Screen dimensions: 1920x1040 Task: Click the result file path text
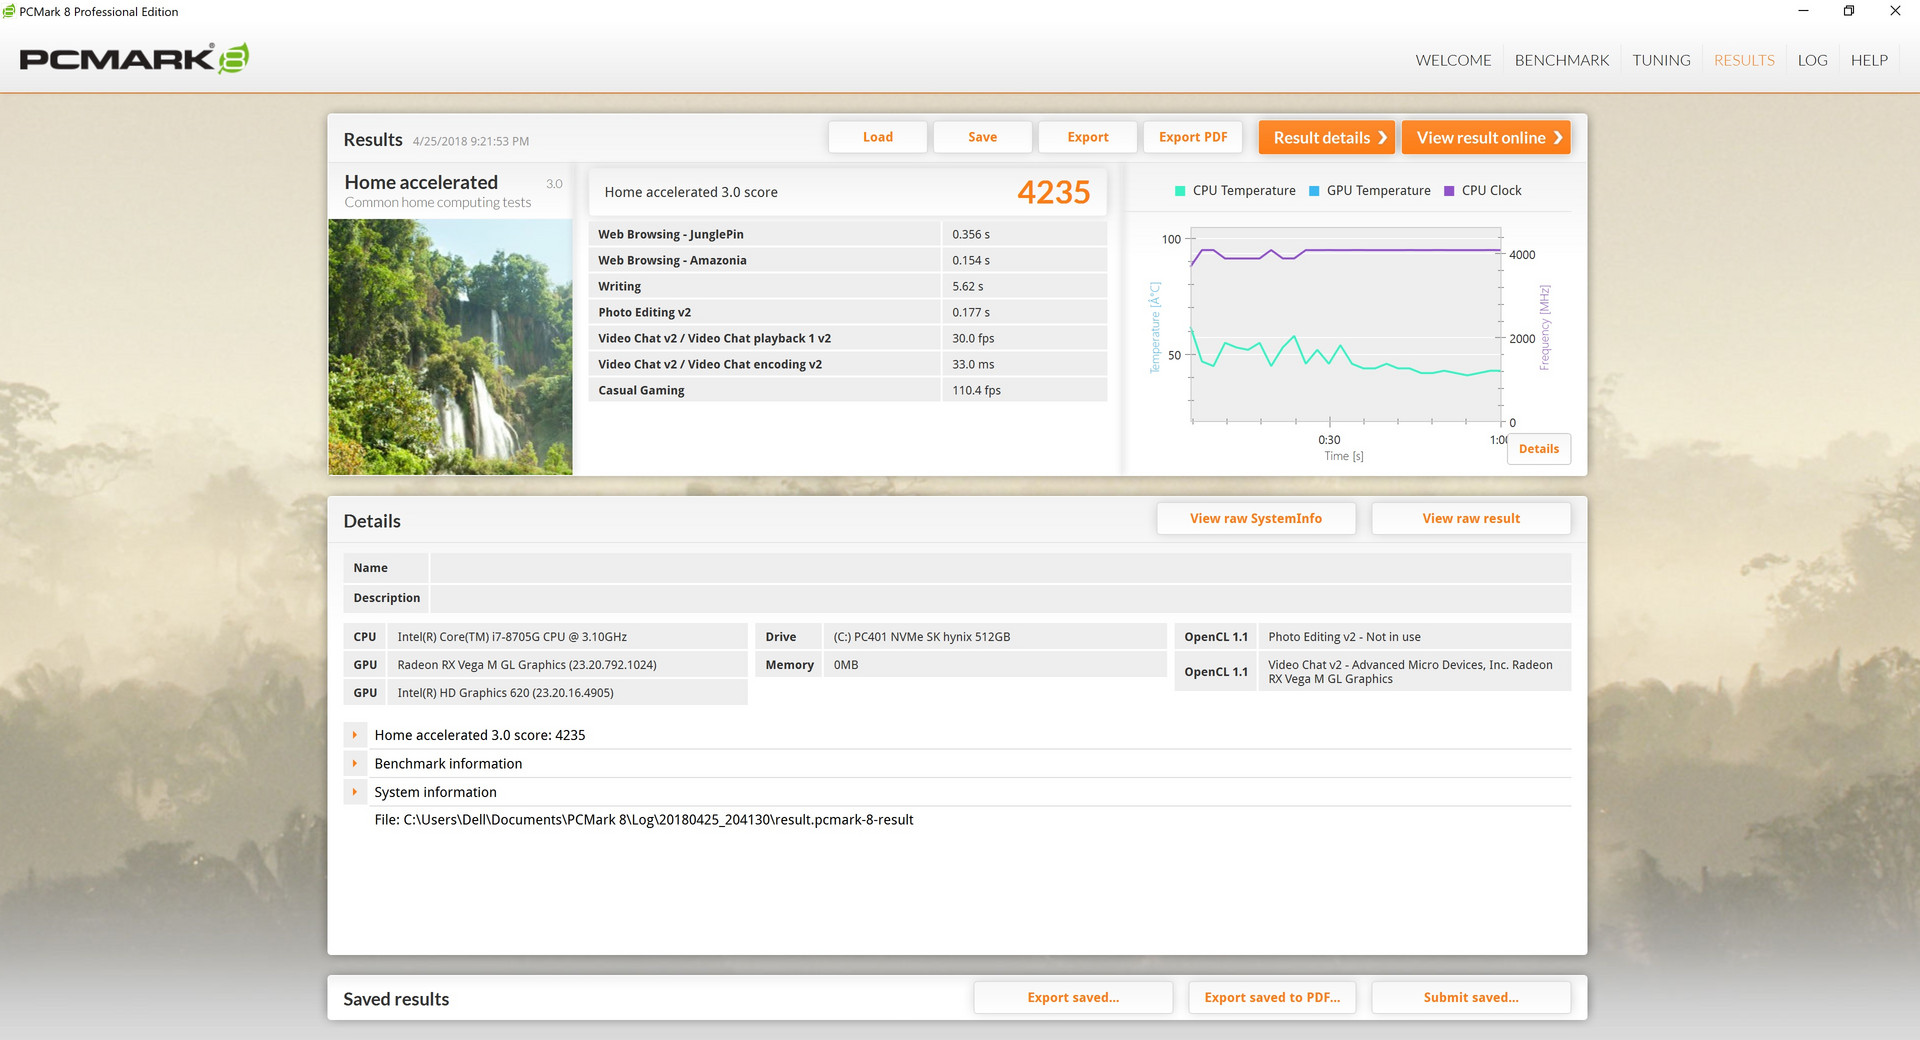click(644, 820)
